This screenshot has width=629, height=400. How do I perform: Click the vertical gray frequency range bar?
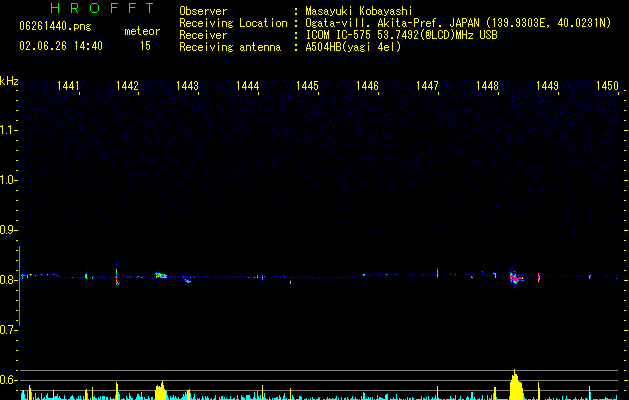point(20,286)
